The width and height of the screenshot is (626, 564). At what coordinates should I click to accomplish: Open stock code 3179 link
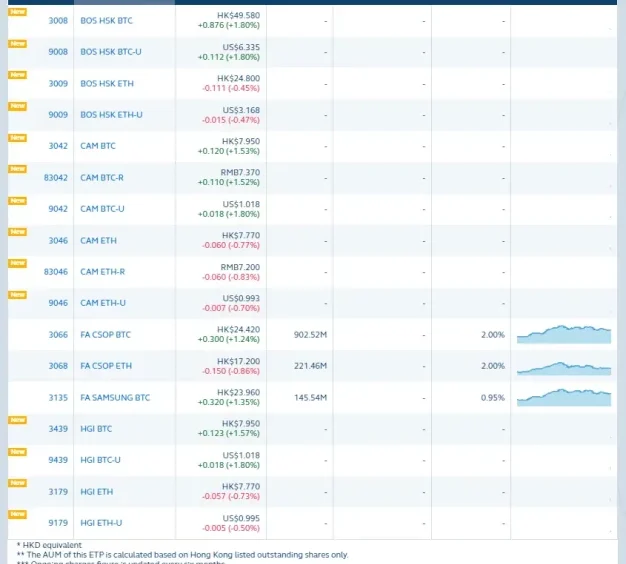click(58, 492)
